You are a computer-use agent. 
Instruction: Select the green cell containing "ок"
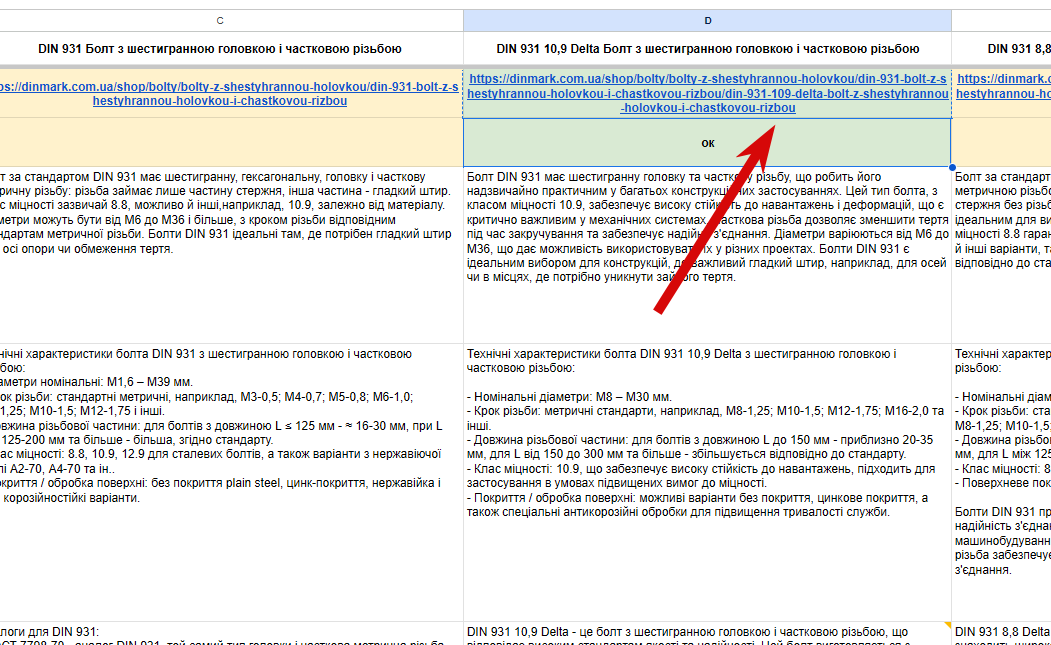pyautogui.click(x=707, y=143)
